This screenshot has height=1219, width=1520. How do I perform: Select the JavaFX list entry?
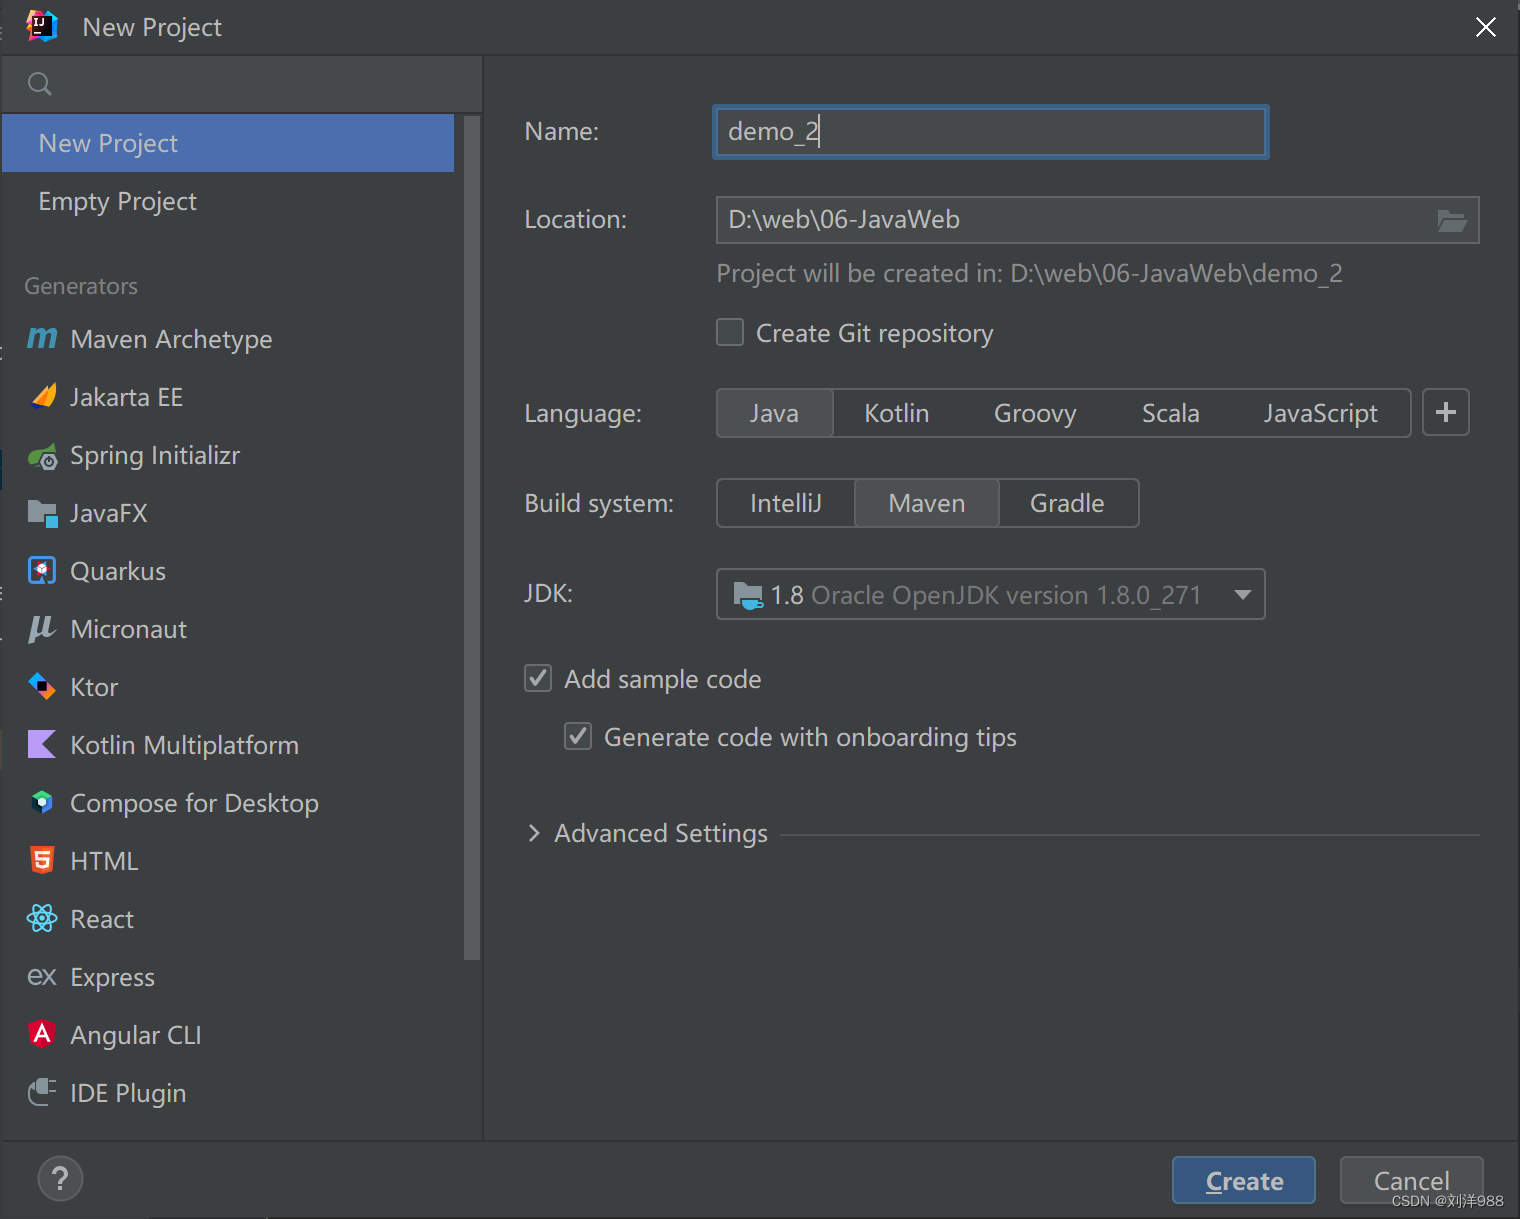228,513
